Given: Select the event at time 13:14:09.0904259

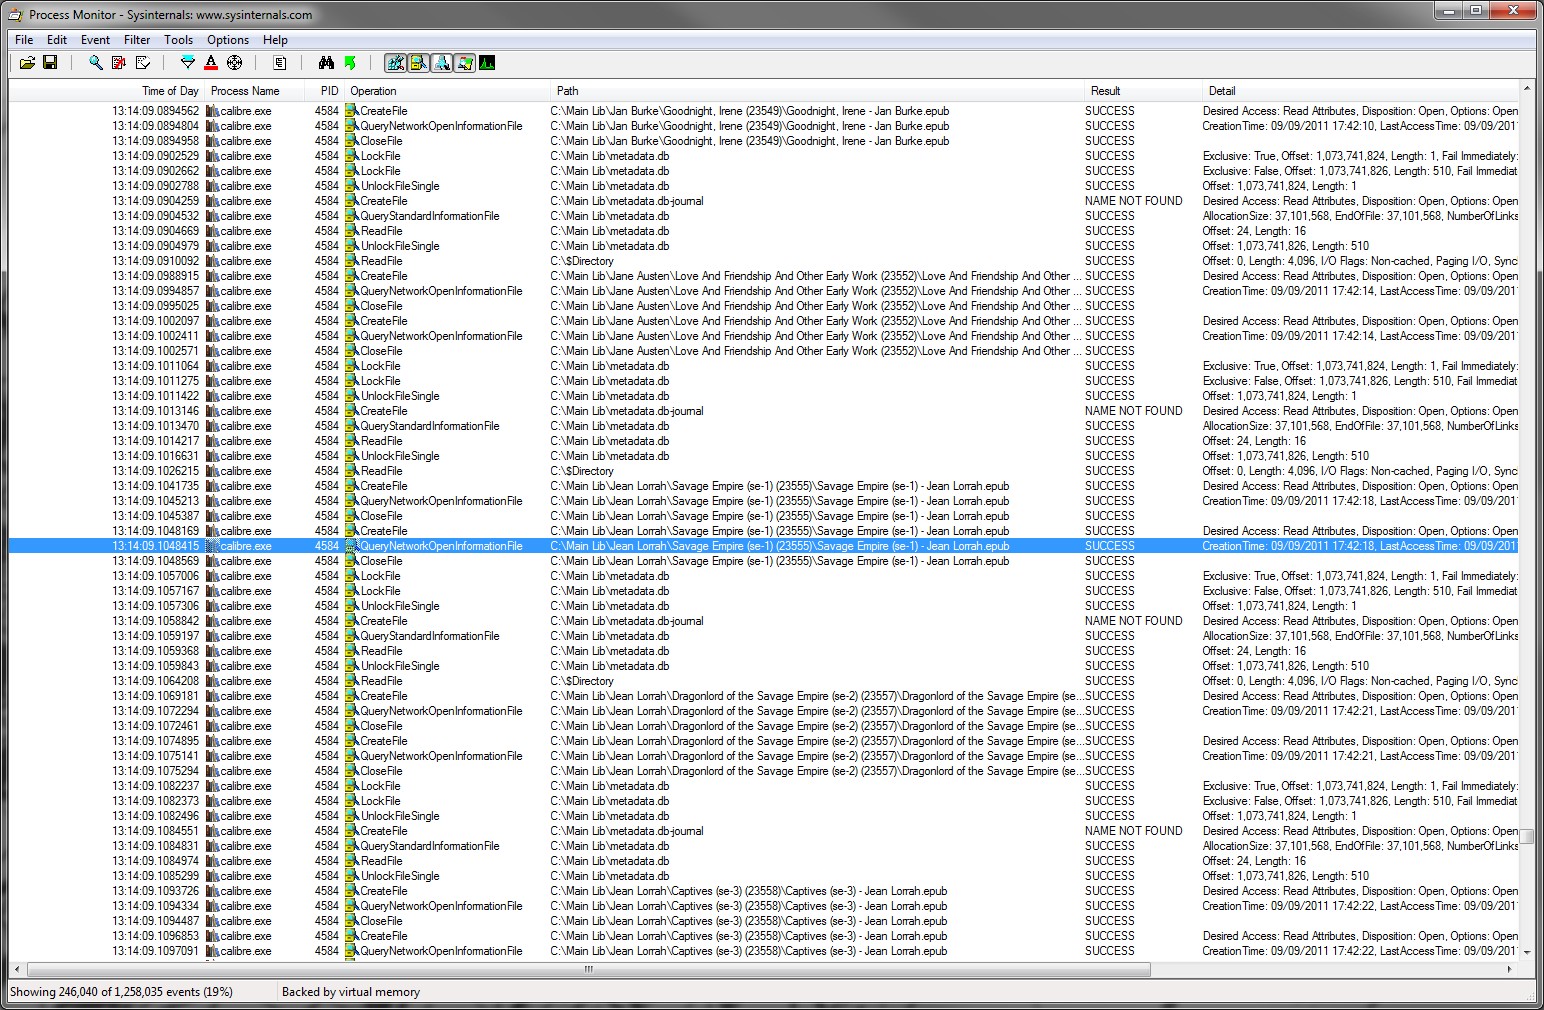Looking at the screenshot, I should pyautogui.click(x=764, y=201).
